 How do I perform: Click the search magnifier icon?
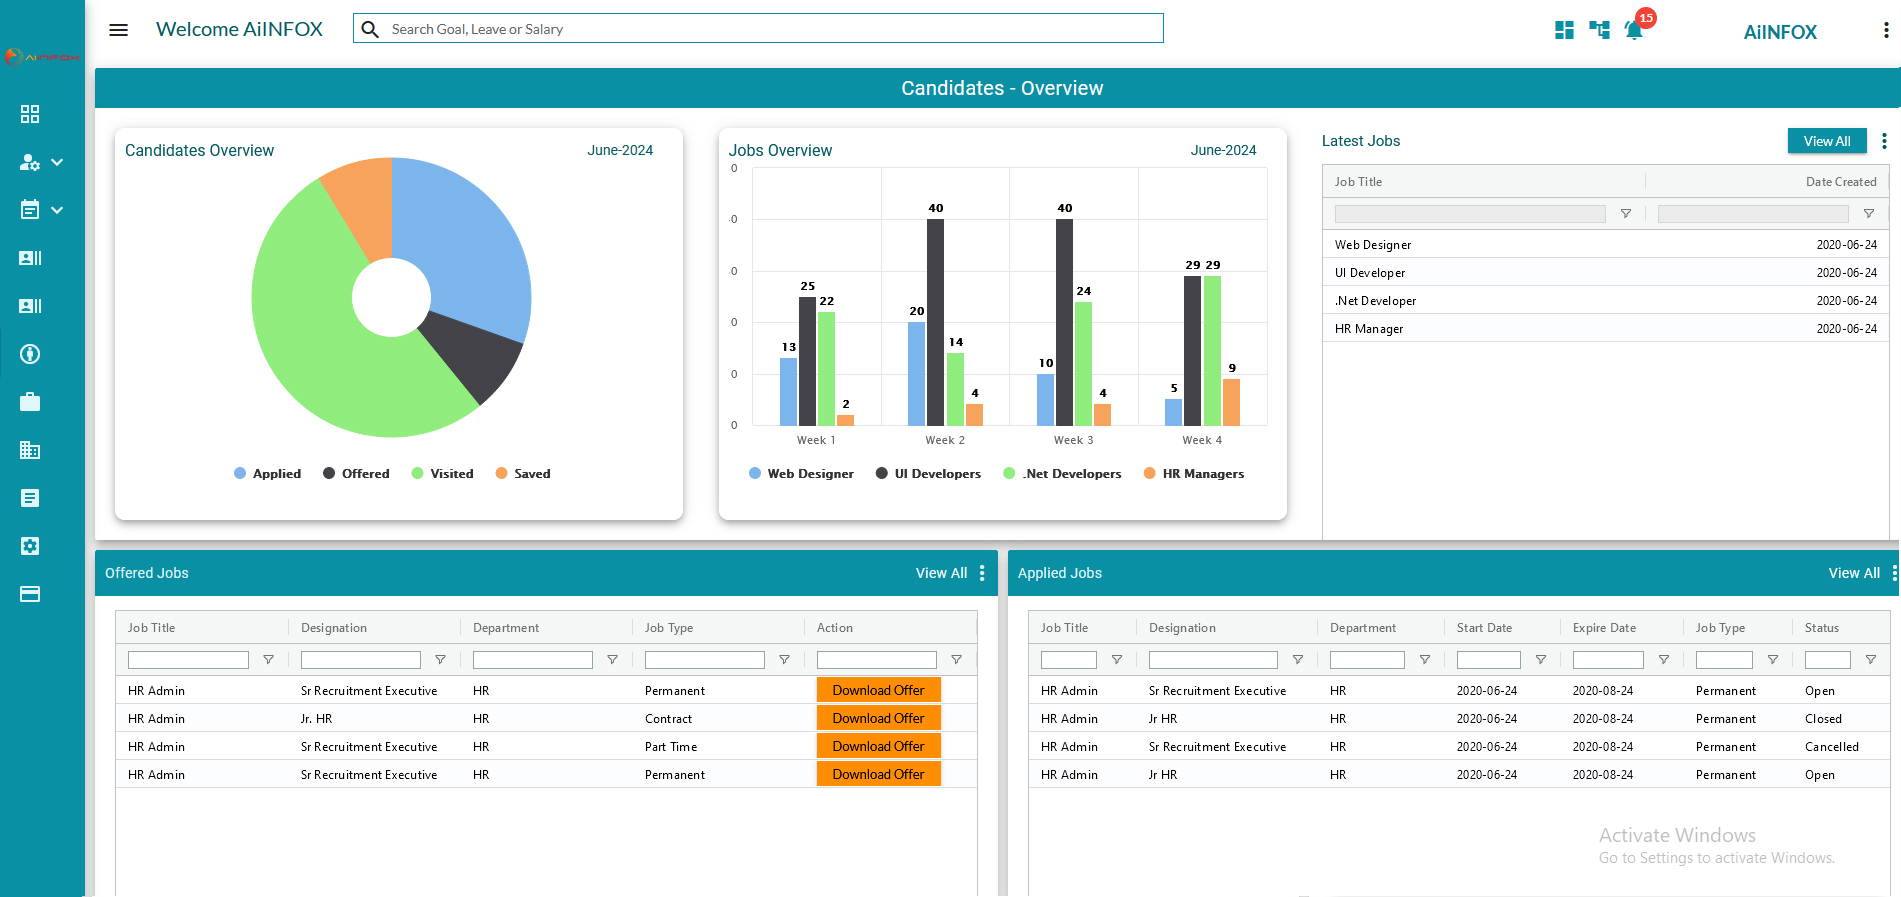370,29
